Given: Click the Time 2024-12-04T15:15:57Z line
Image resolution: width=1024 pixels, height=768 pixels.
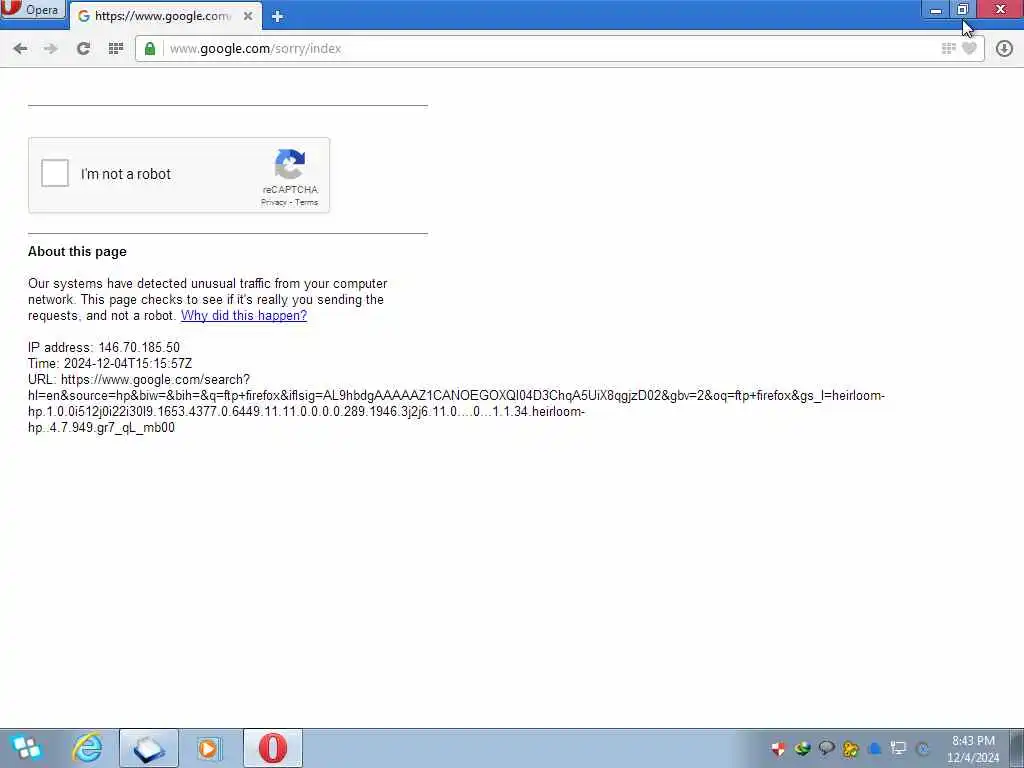Looking at the screenshot, I should point(110,363).
